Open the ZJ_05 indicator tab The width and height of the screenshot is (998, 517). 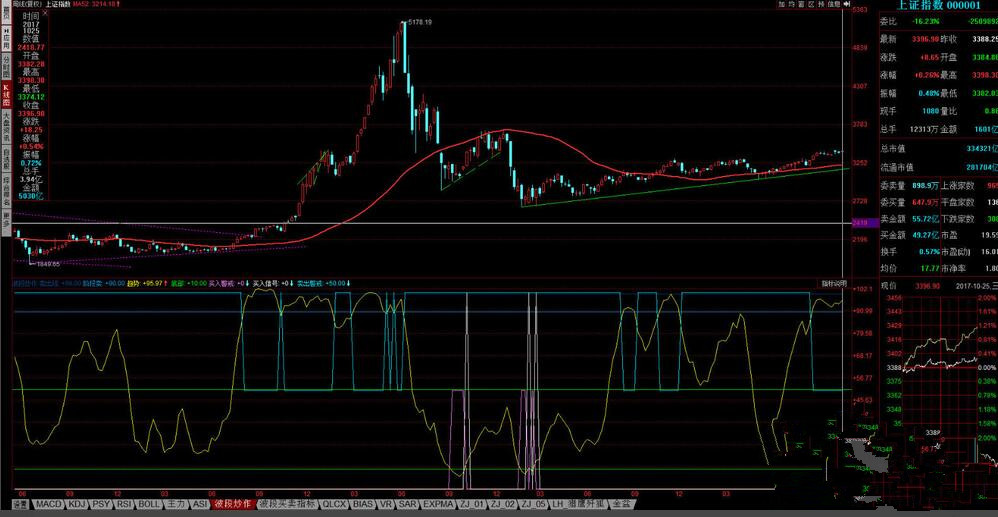tap(533, 504)
